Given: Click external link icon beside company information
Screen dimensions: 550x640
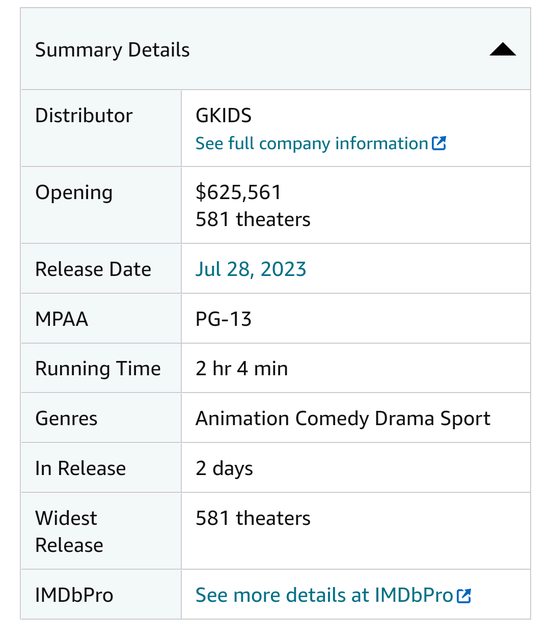Looking at the screenshot, I should coord(439,143).
